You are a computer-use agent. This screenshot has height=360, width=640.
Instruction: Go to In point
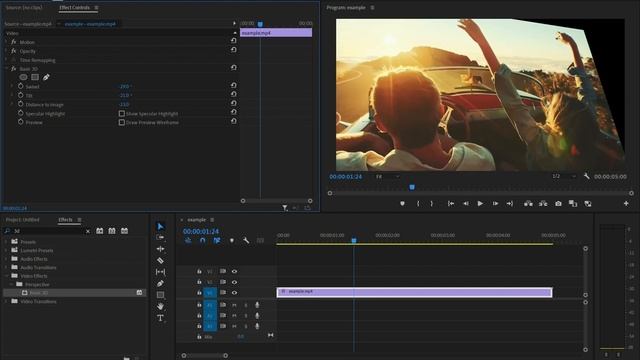point(451,203)
